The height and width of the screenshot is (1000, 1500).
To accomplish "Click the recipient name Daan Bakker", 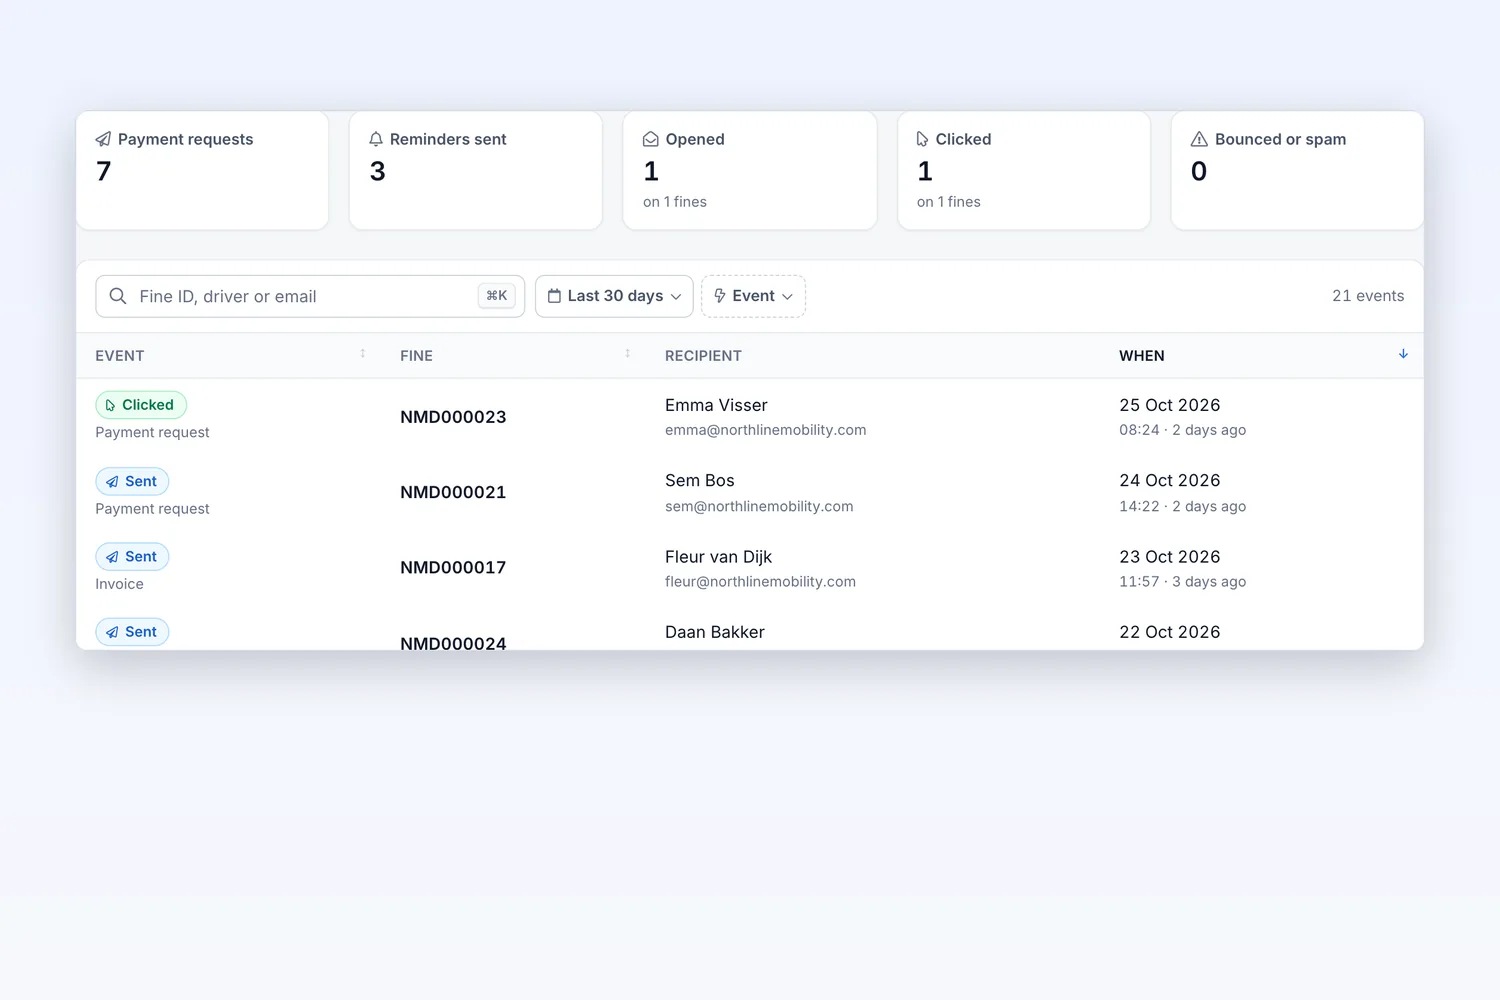I will pos(715,632).
